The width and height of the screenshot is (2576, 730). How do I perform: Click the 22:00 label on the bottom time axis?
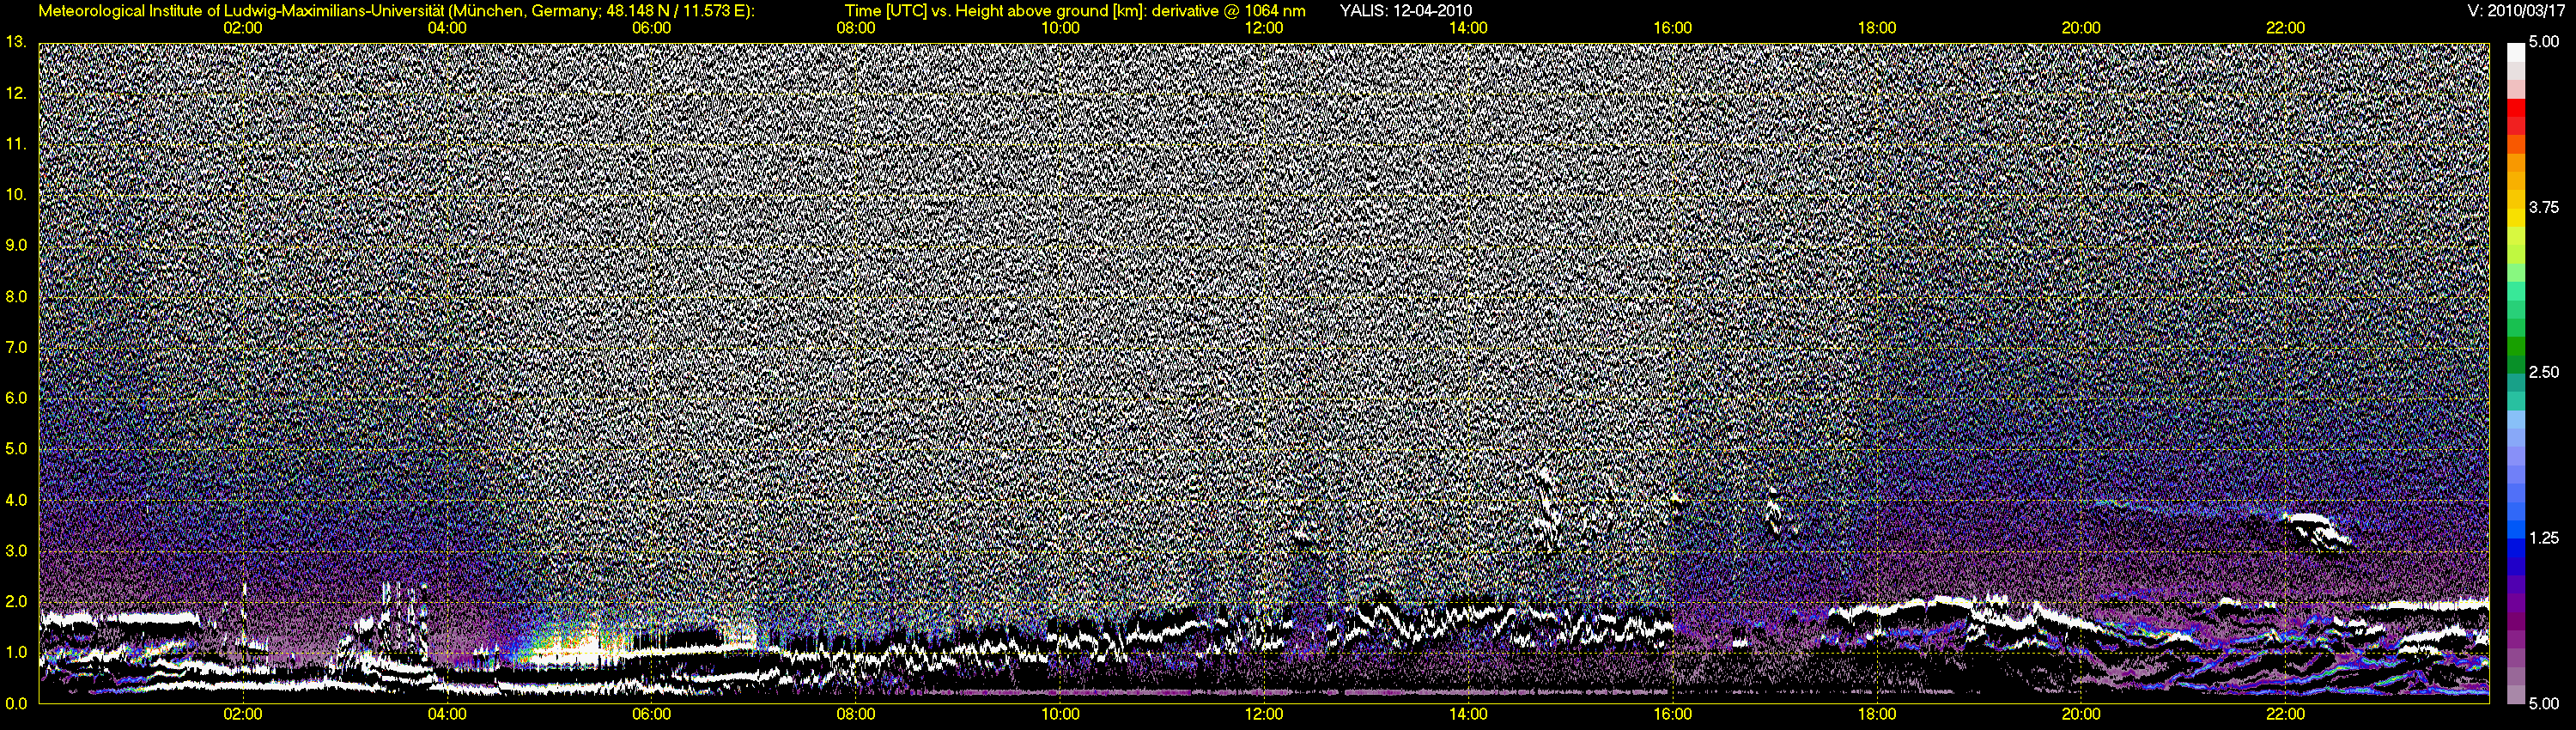(x=2285, y=714)
